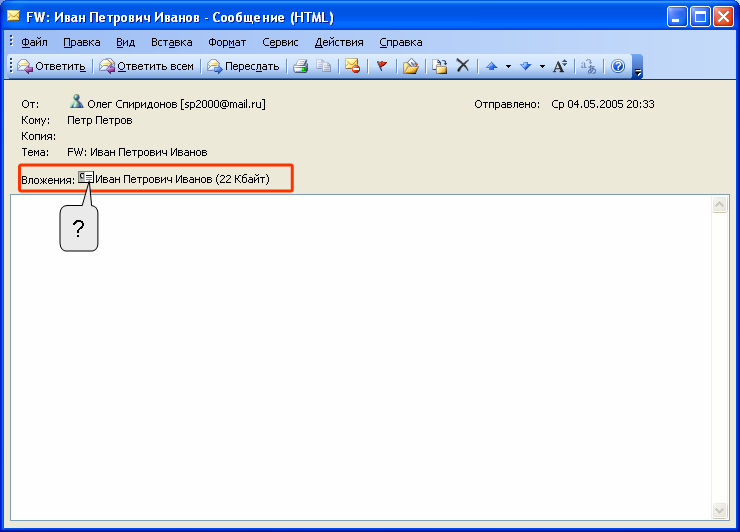The height and width of the screenshot is (532, 740).
Task: Click sender Олег Спиридонов [sp2000@mail.ru]
Action: pos(177,104)
